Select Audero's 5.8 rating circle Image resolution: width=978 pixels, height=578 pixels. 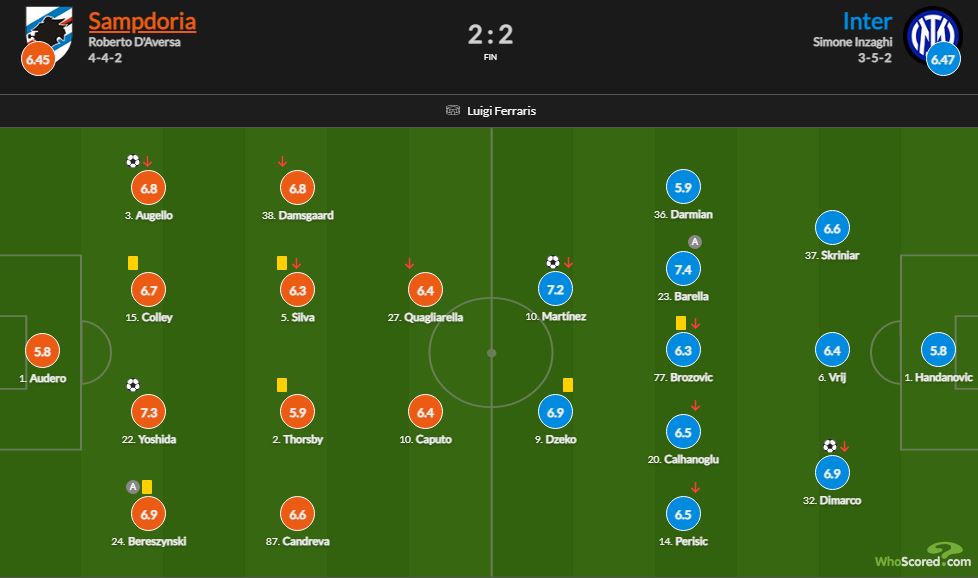(x=42, y=351)
